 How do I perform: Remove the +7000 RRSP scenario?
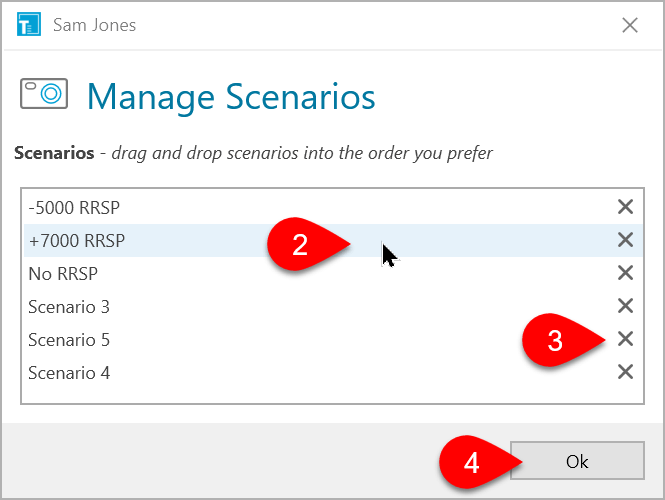(x=625, y=240)
